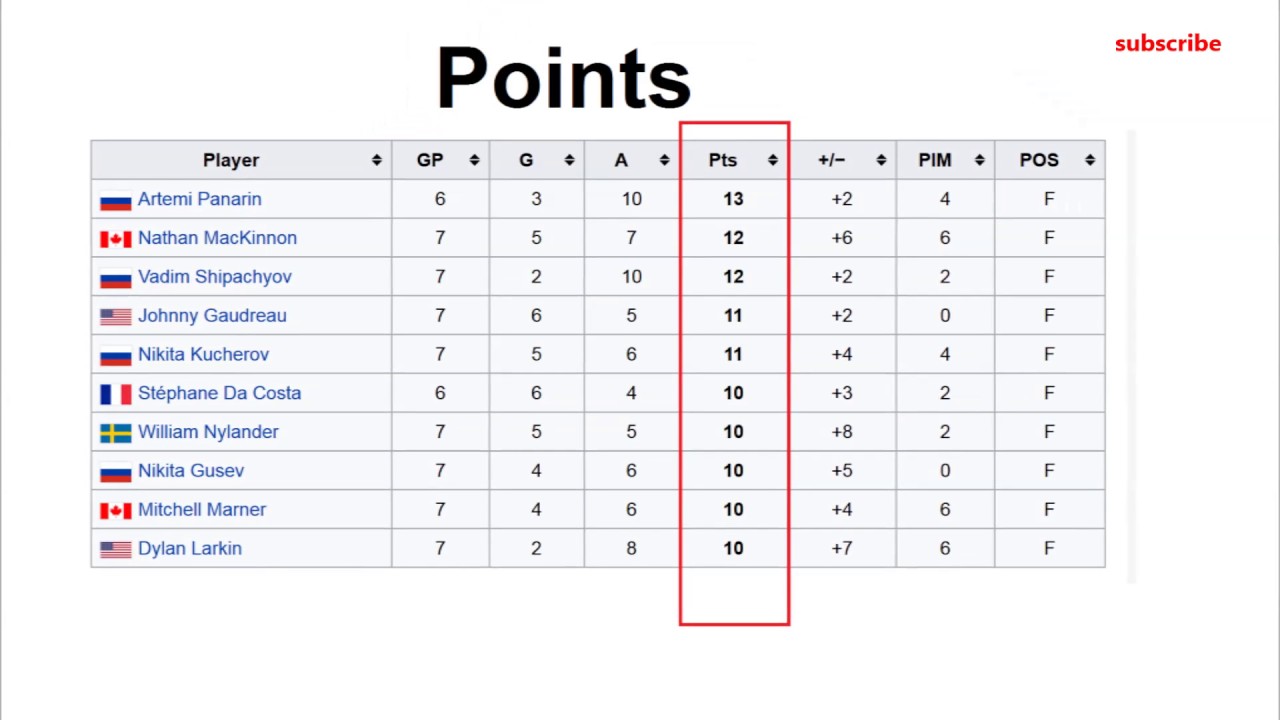Sort by PIM column arrows
The height and width of the screenshot is (720, 1280).
click(979, 160)
